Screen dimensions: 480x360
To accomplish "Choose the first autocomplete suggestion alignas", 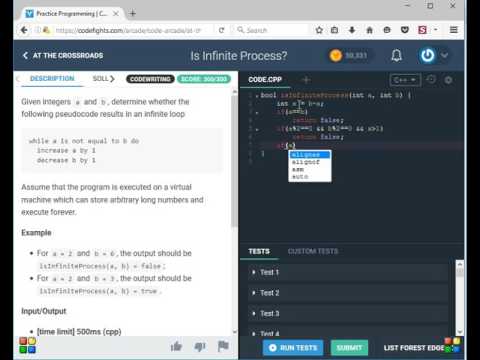I will coord(310,155).
